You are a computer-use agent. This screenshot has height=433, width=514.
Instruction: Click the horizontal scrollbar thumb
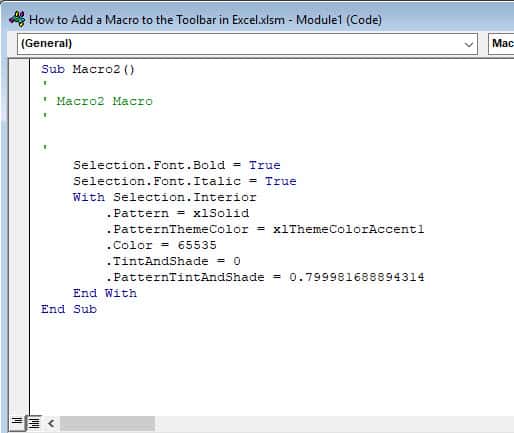(x=107, y=423)
